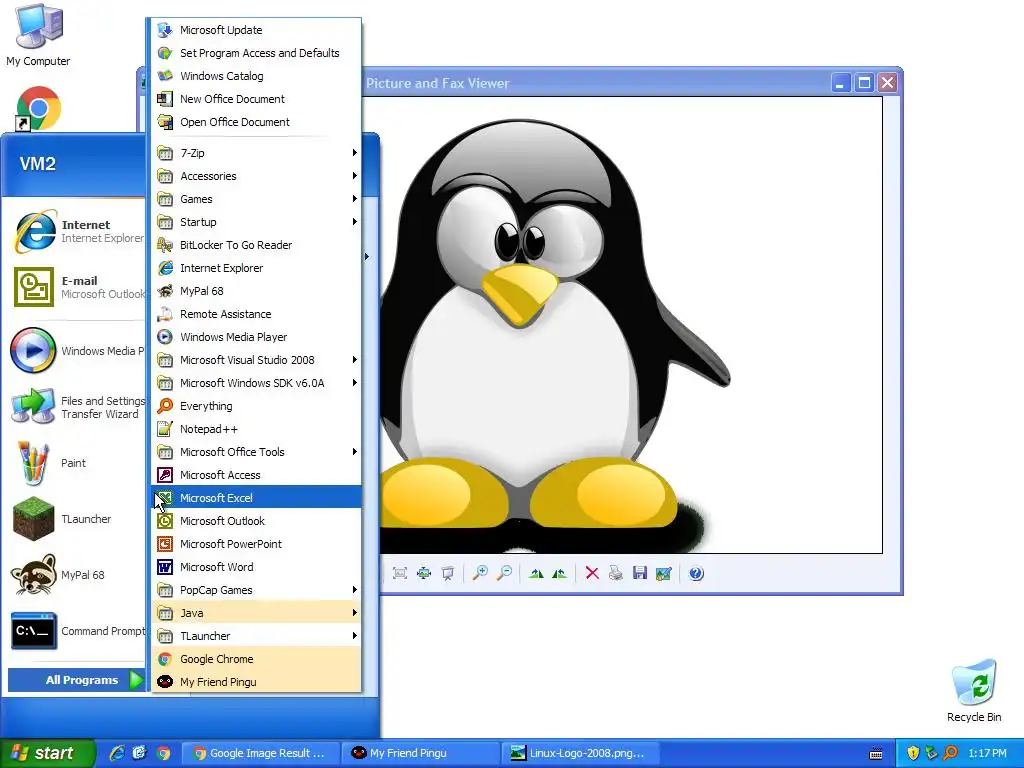Open on-screen keyboard icon in taskbar

pos(876,754)
